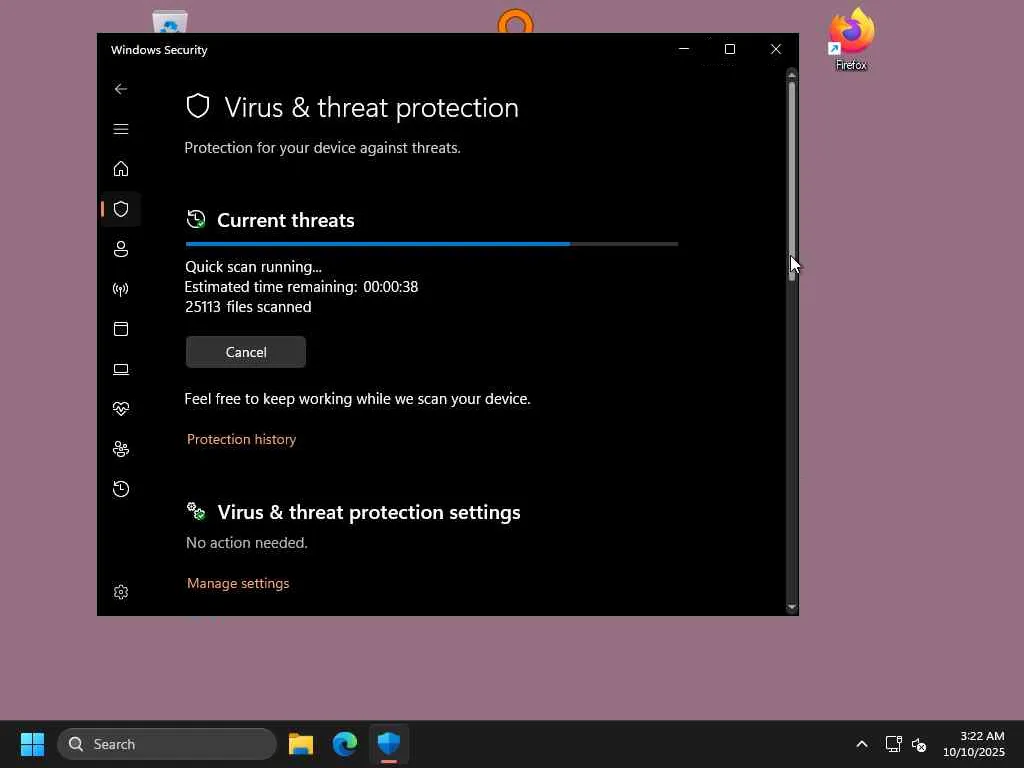Click the quick scan progress bar
This screenshot has width=1024, height=768.
pos(432,244)
